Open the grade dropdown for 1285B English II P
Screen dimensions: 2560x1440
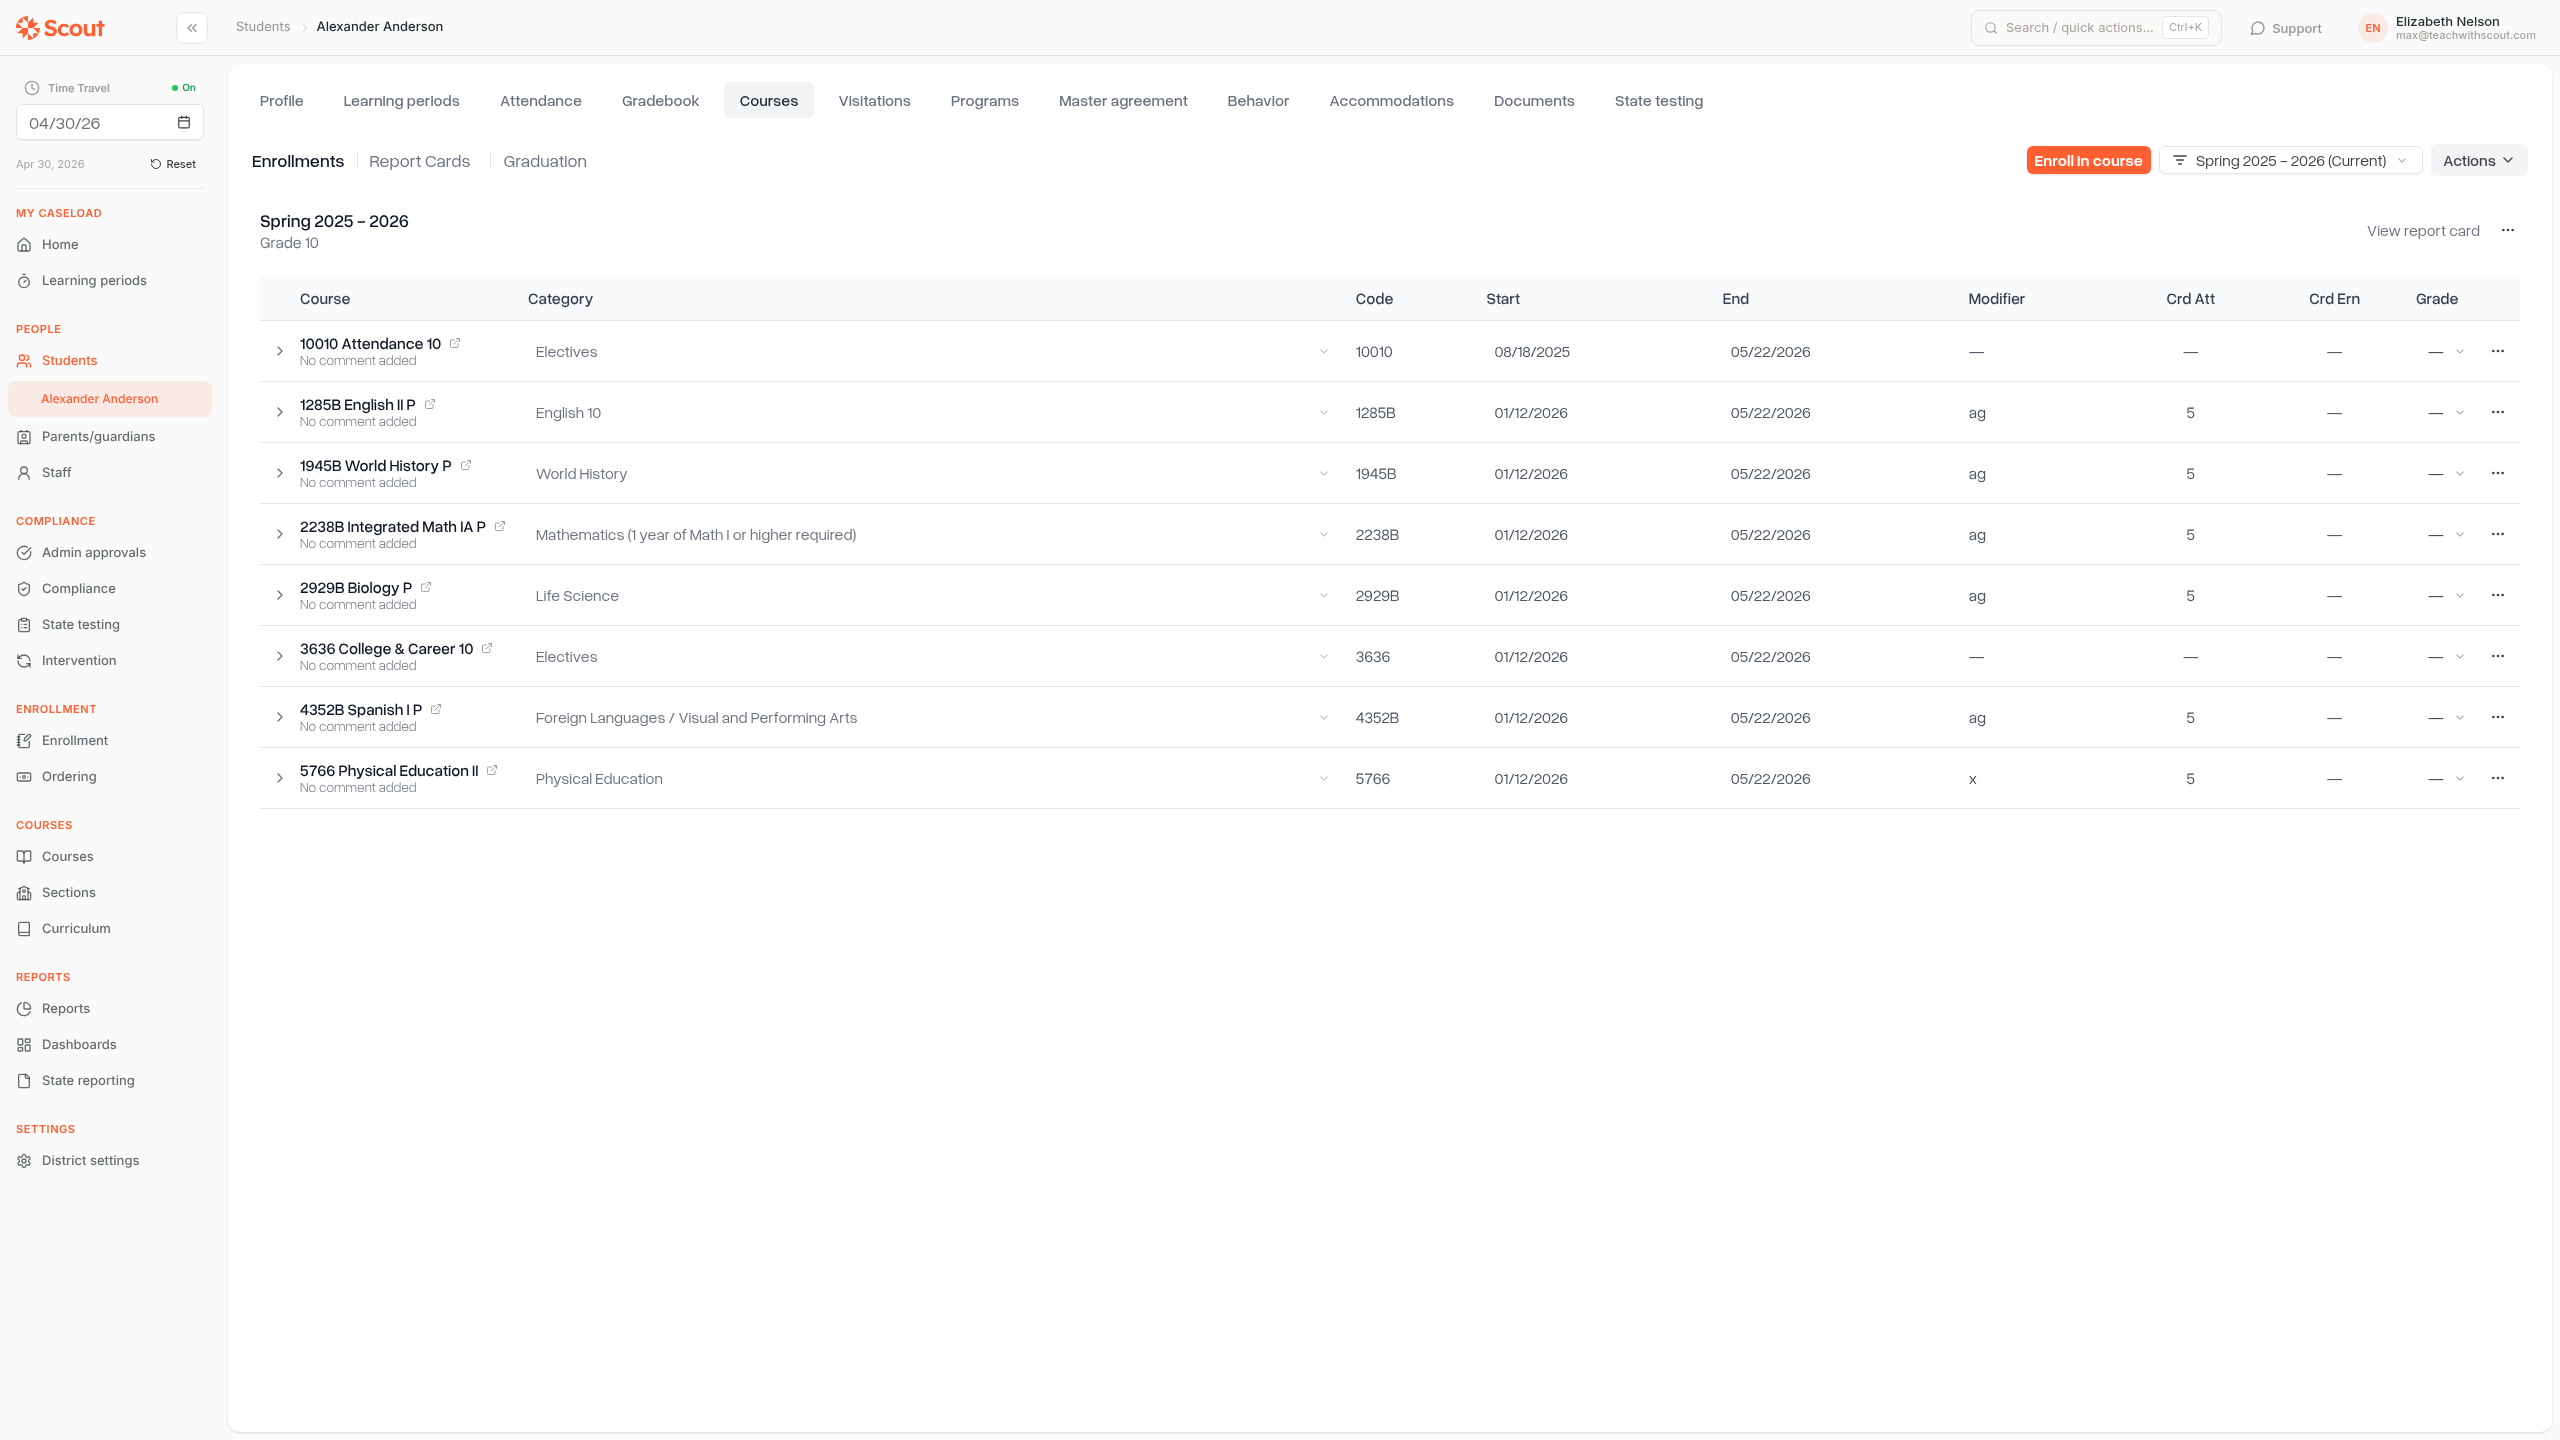(2446, 413)
